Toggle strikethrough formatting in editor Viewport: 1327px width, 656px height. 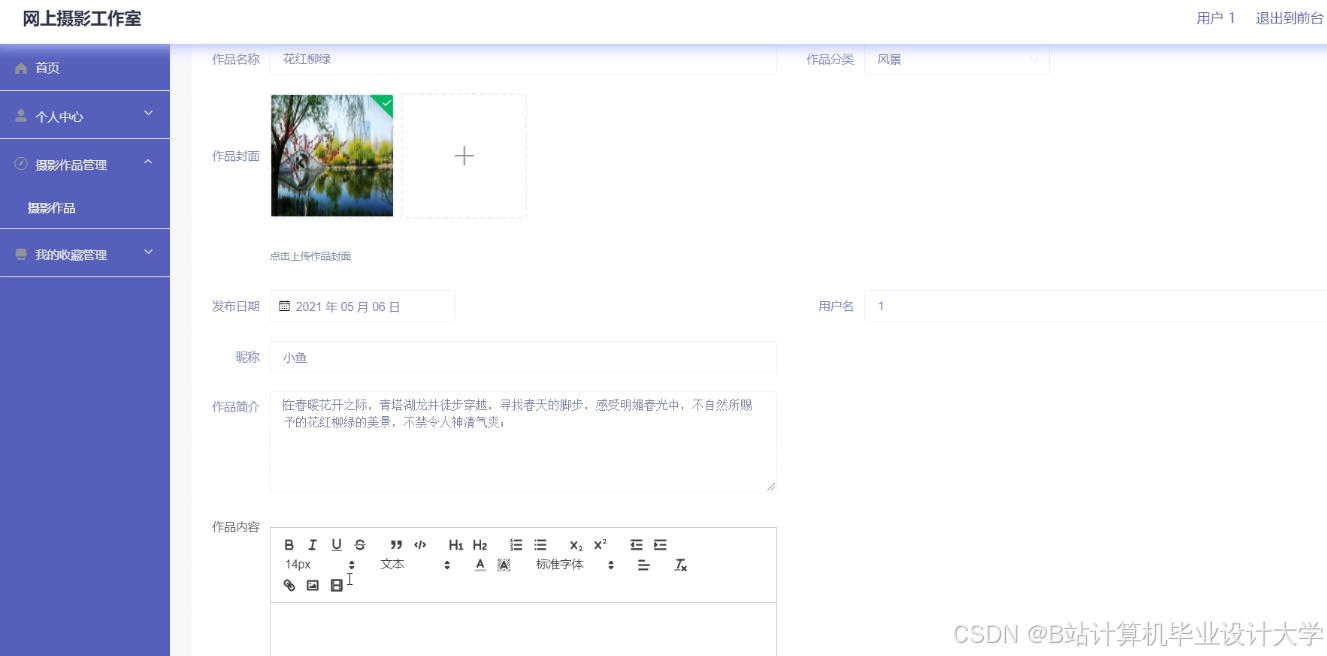[x=360, y=545]
